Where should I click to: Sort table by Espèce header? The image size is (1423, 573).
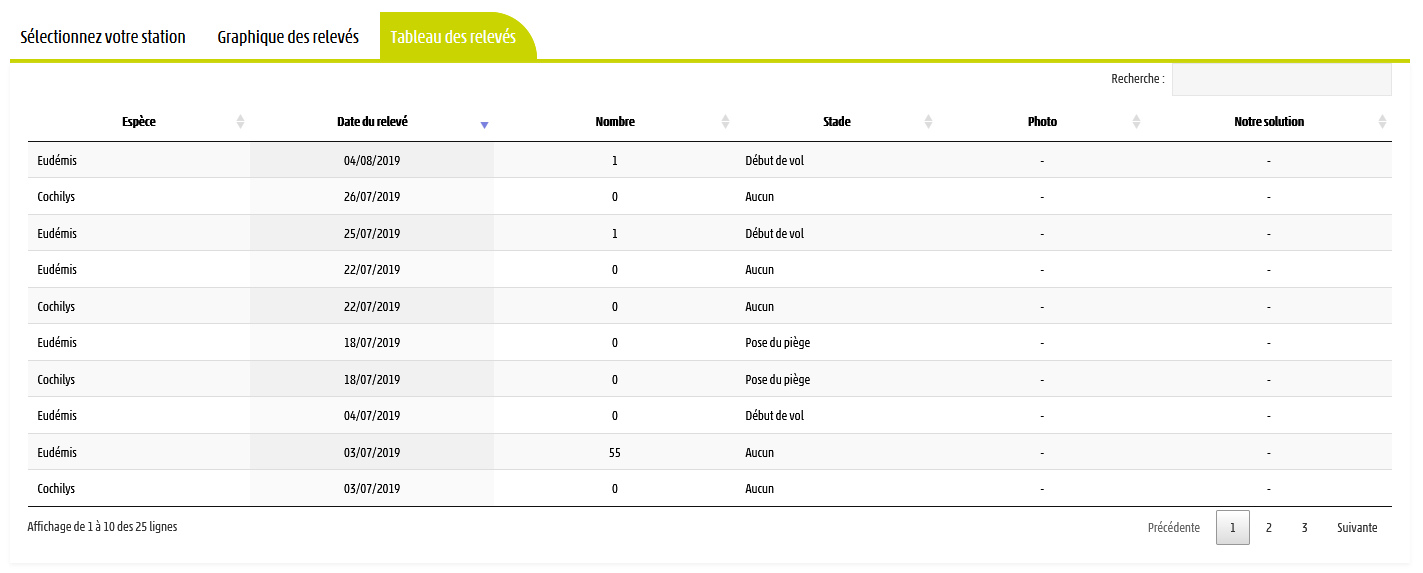coord(139,122)
